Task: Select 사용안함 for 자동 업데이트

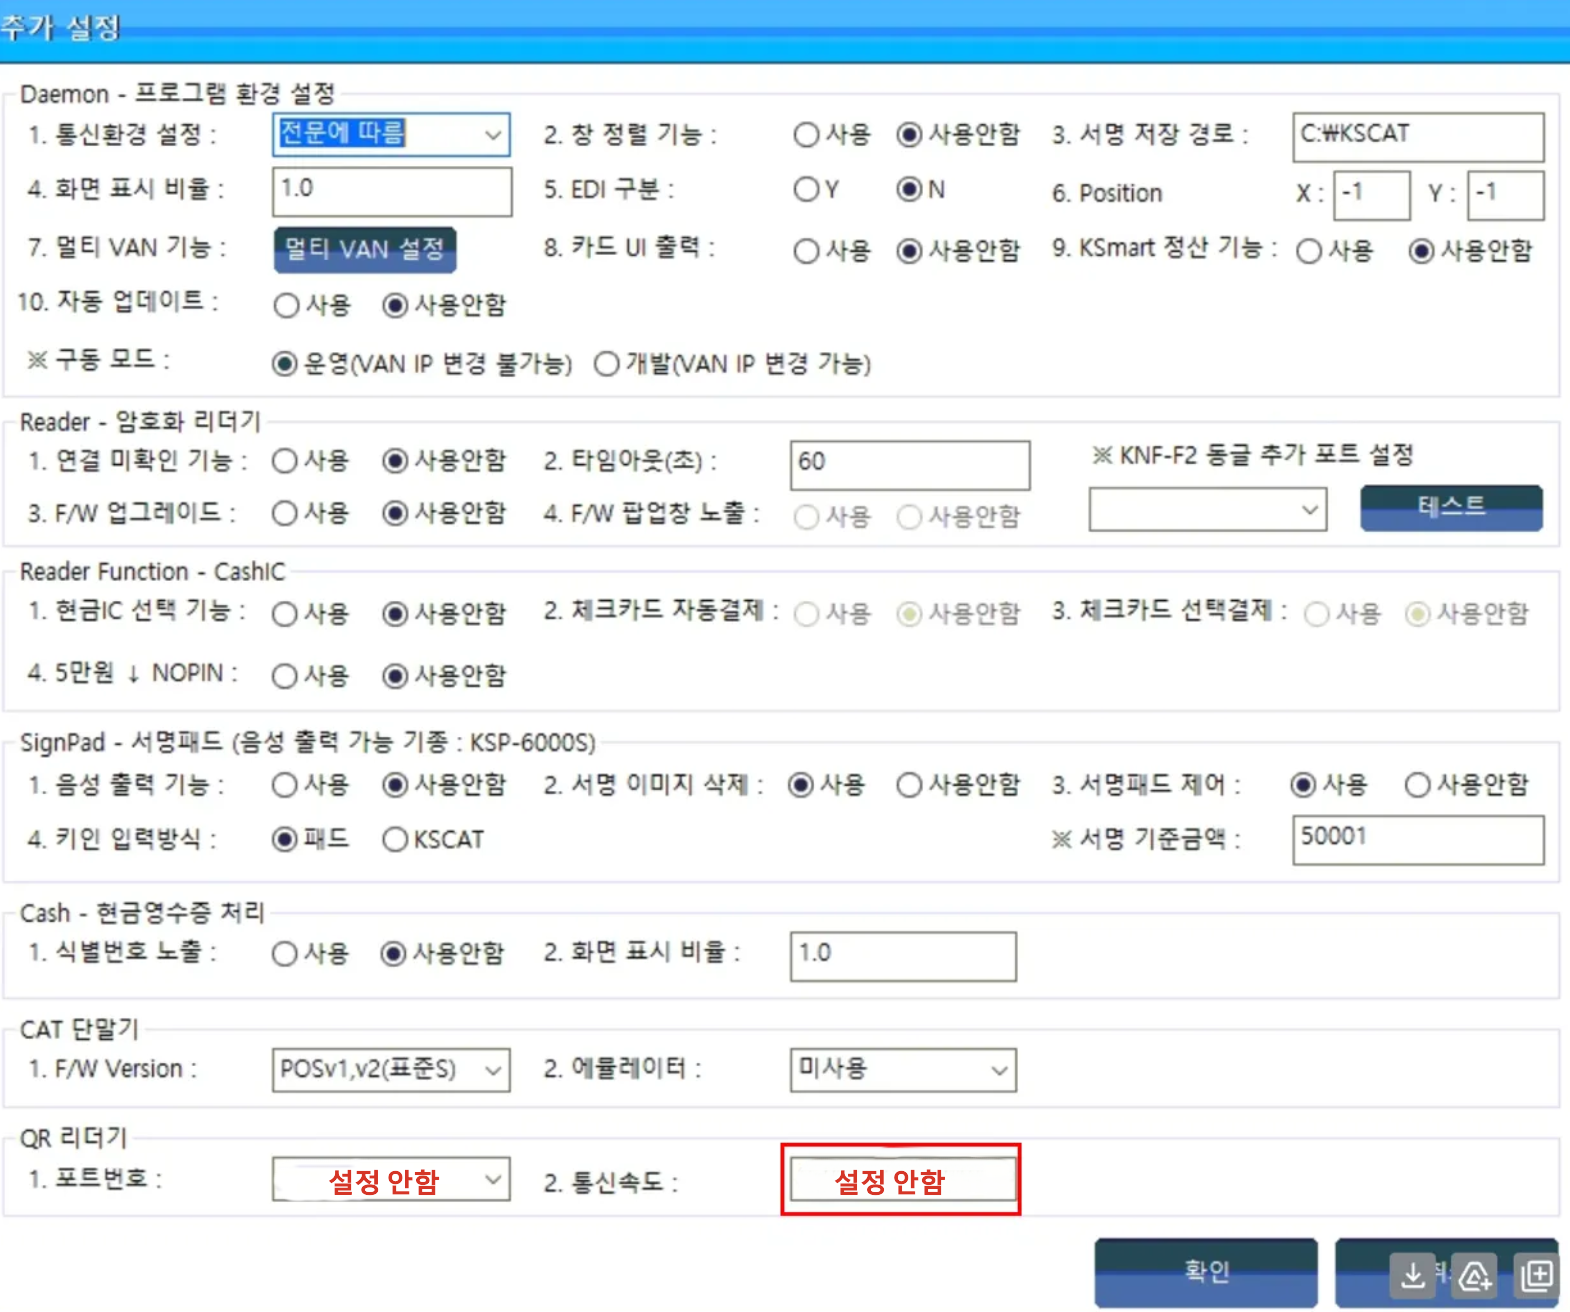Action: tap(444, 305)
